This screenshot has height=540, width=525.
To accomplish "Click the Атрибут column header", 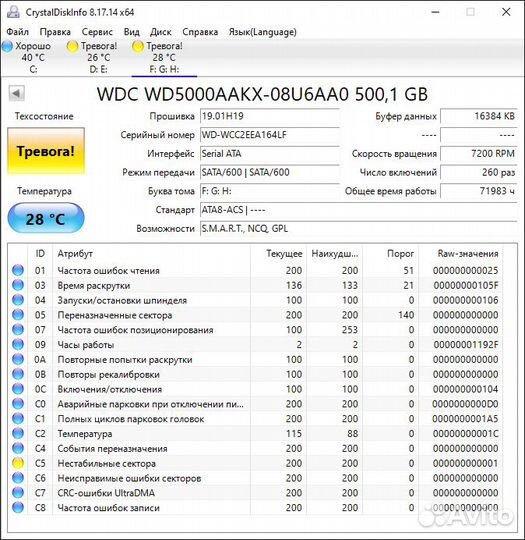I will point(152,254).
